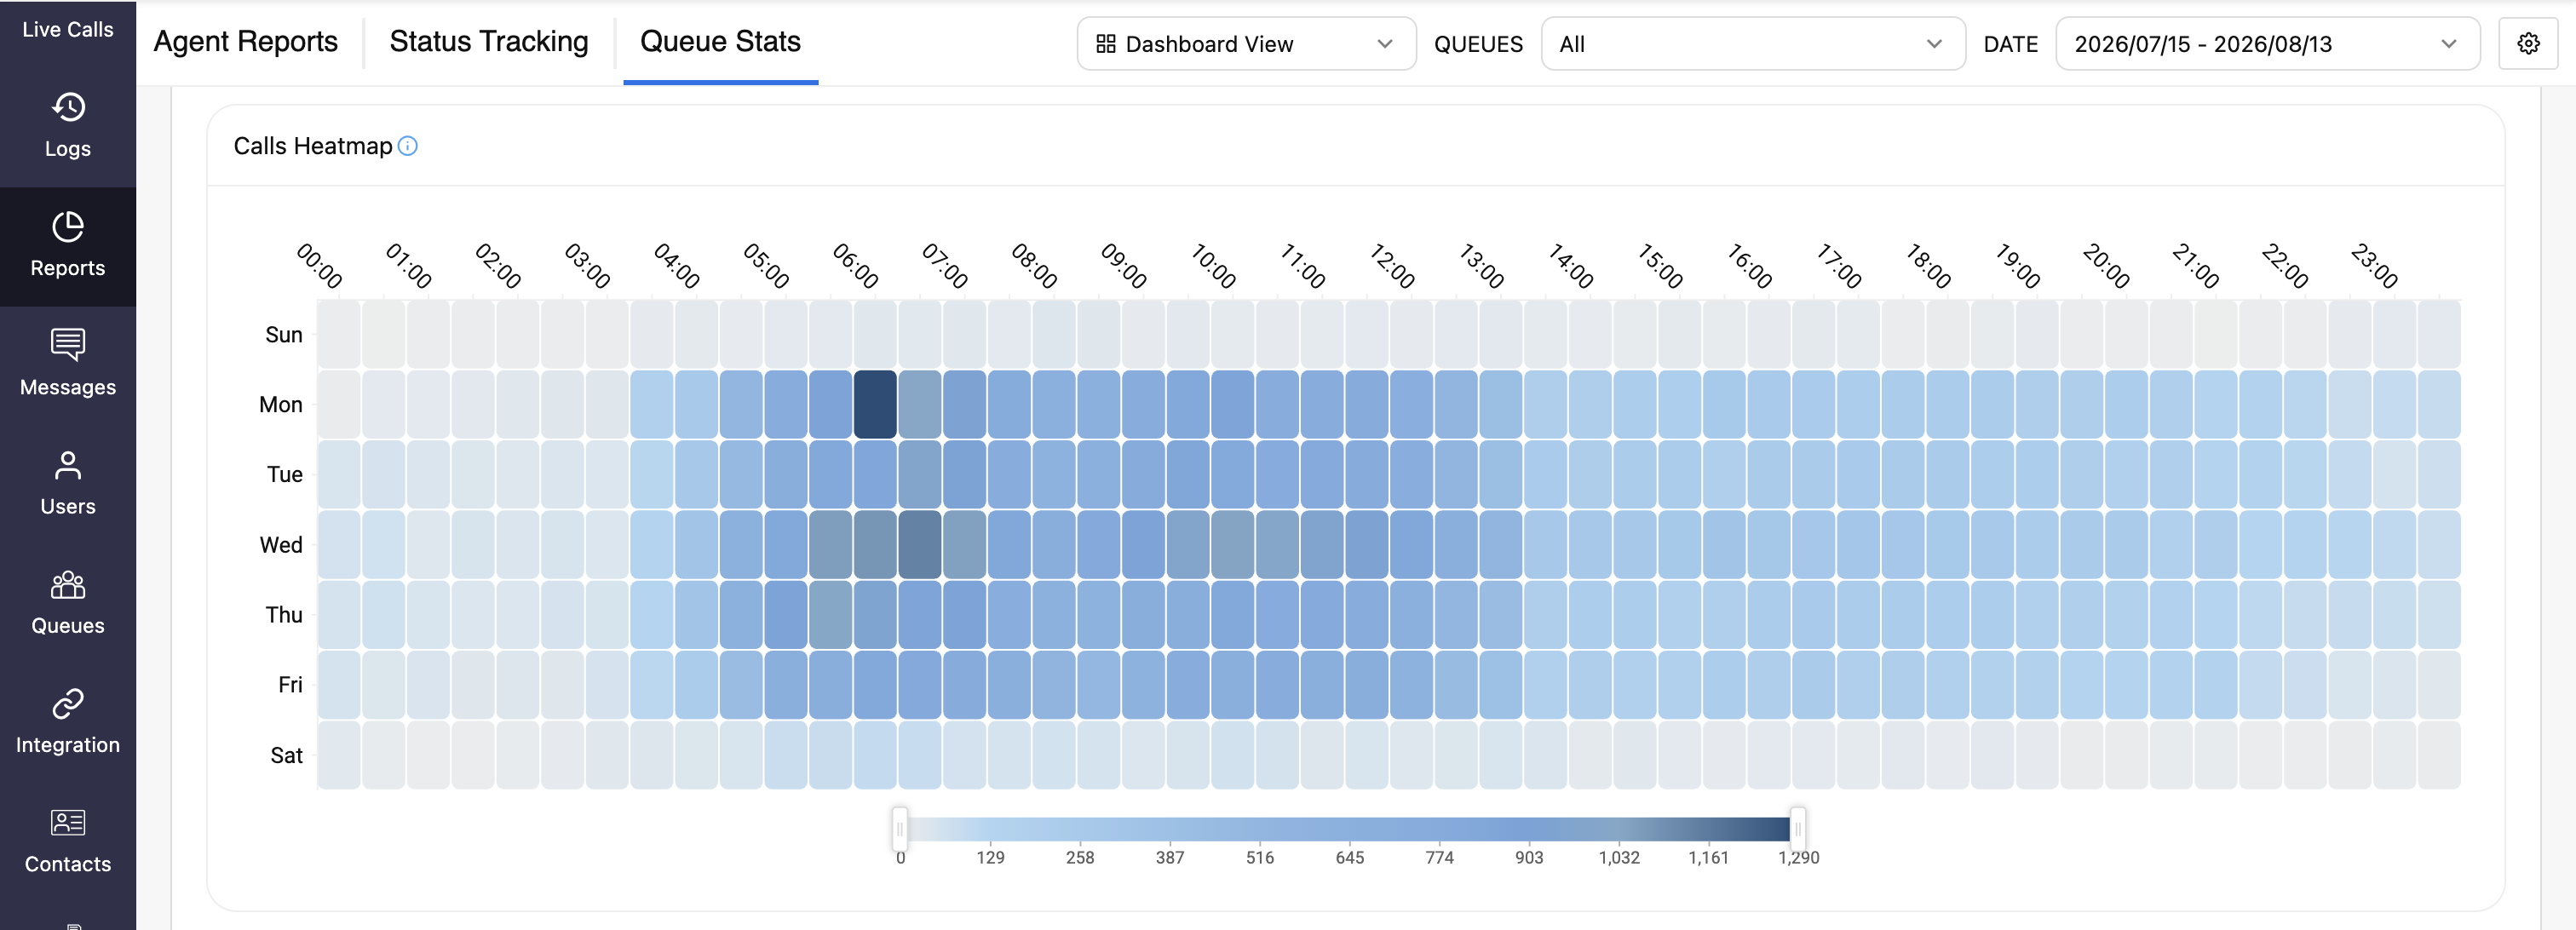Screen dimensions: 2576x930
Task: Open Contacts card icon
Action: 68,822
